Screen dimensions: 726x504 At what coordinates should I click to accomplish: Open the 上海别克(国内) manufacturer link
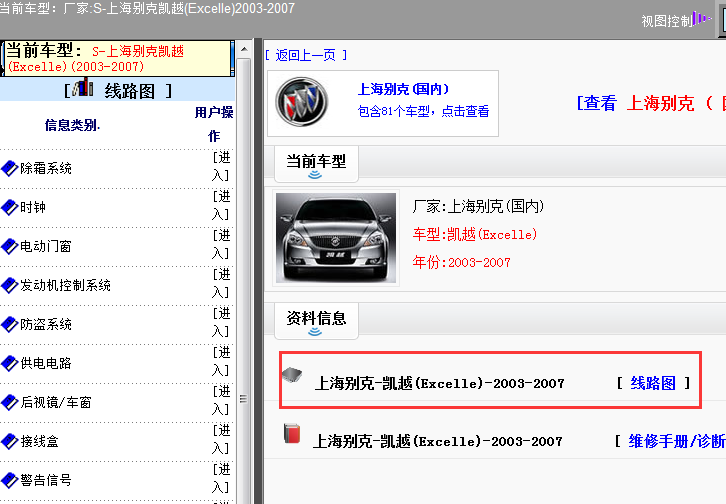coord(403,89)
